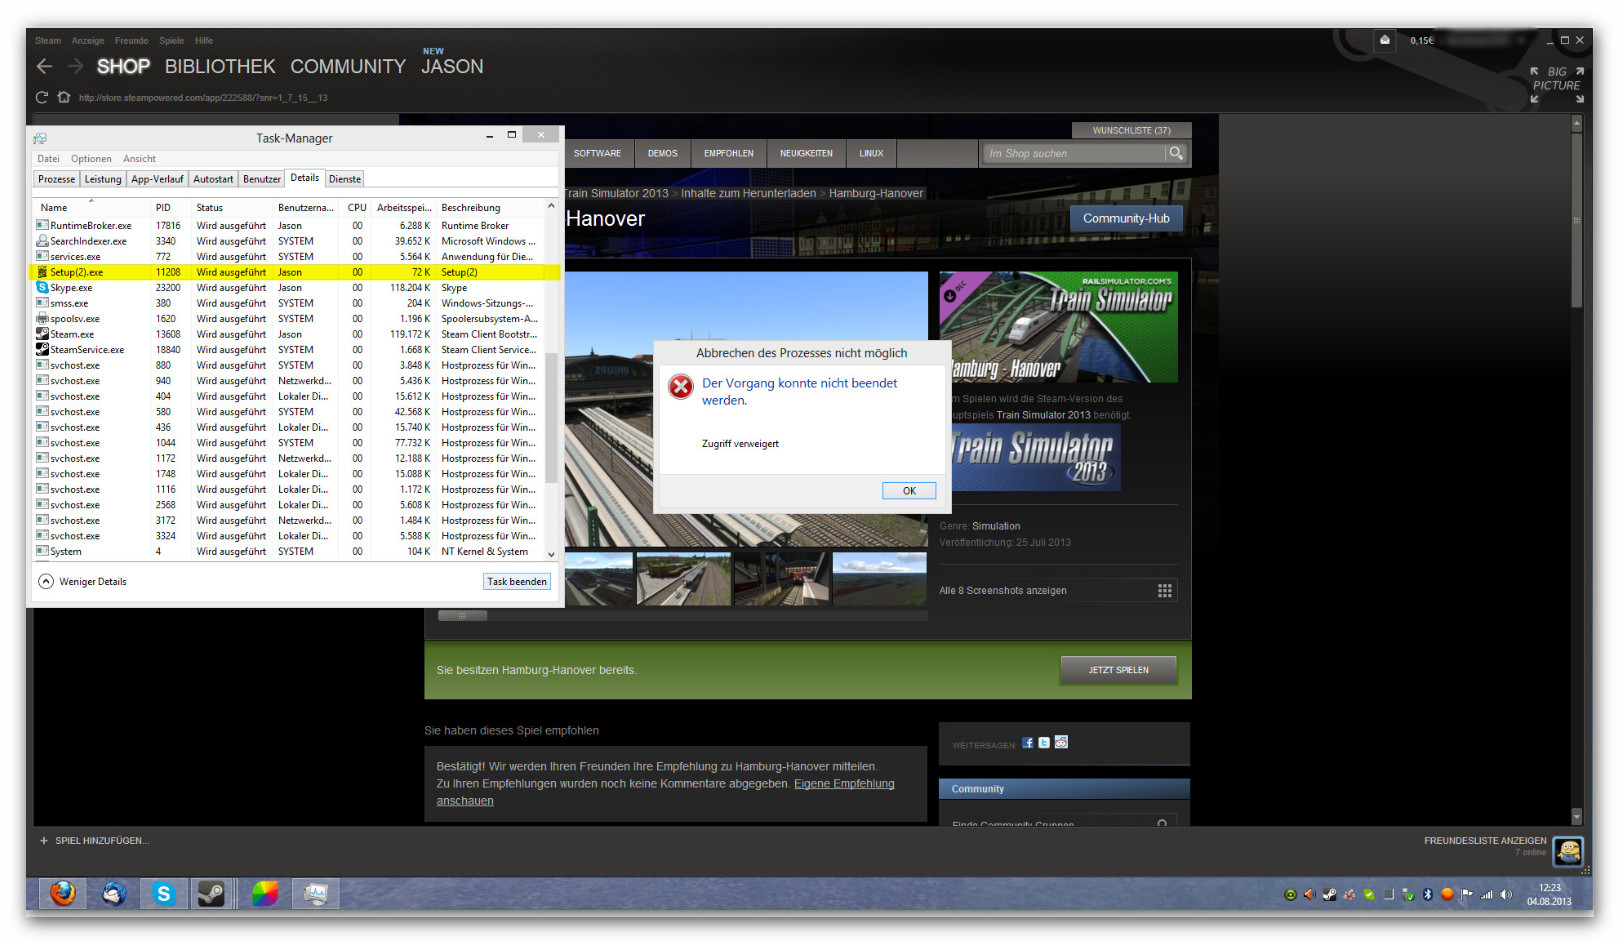The height and width of the screenshot is (943, 1620).
Task: Click the friends list avatar icon
Action: [x=1568, y=851]
